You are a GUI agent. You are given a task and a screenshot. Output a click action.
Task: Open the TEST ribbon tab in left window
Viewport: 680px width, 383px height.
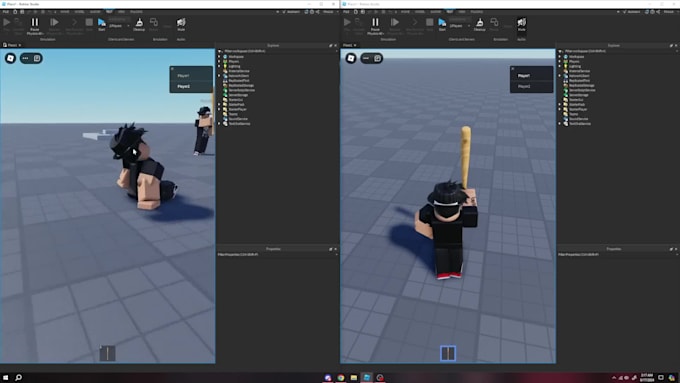(108, 12)
